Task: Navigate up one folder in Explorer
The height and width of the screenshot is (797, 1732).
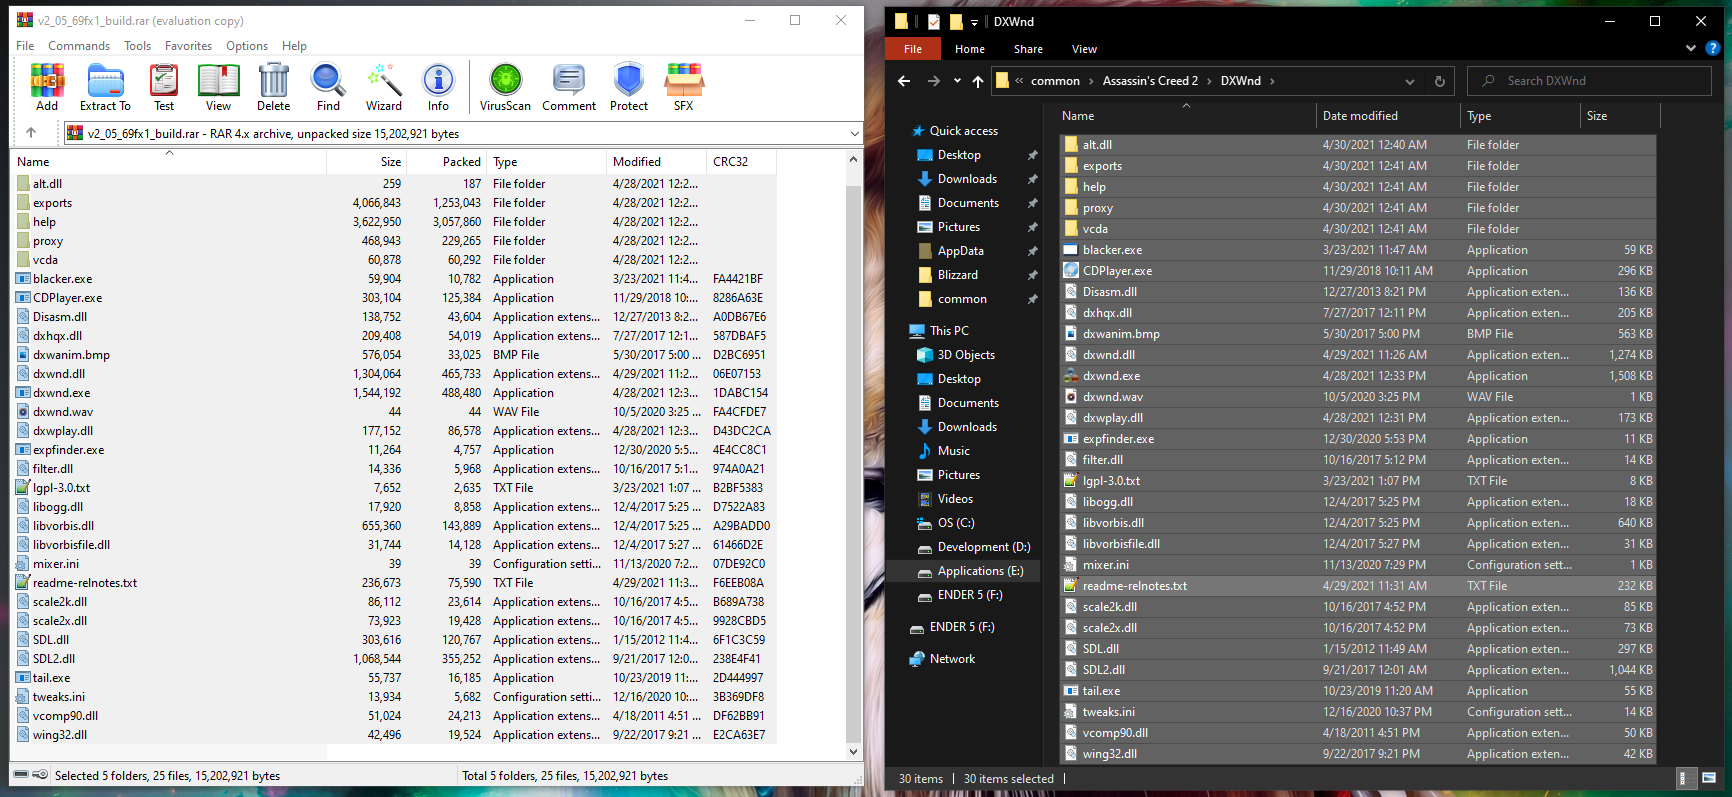Action: tap(978, 81)
